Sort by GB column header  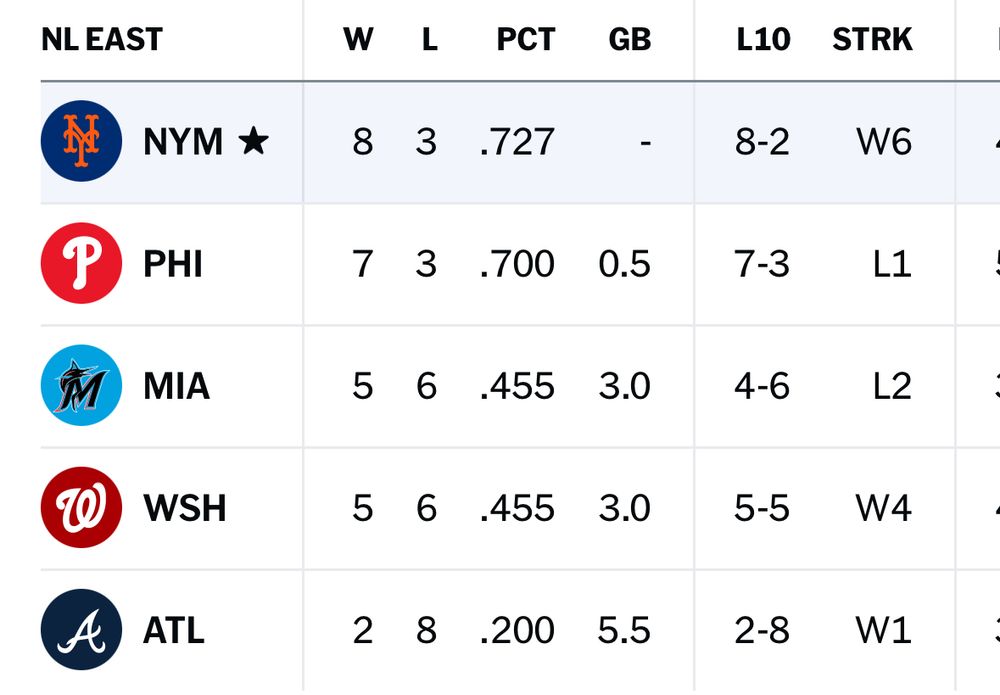click(629, 39)
